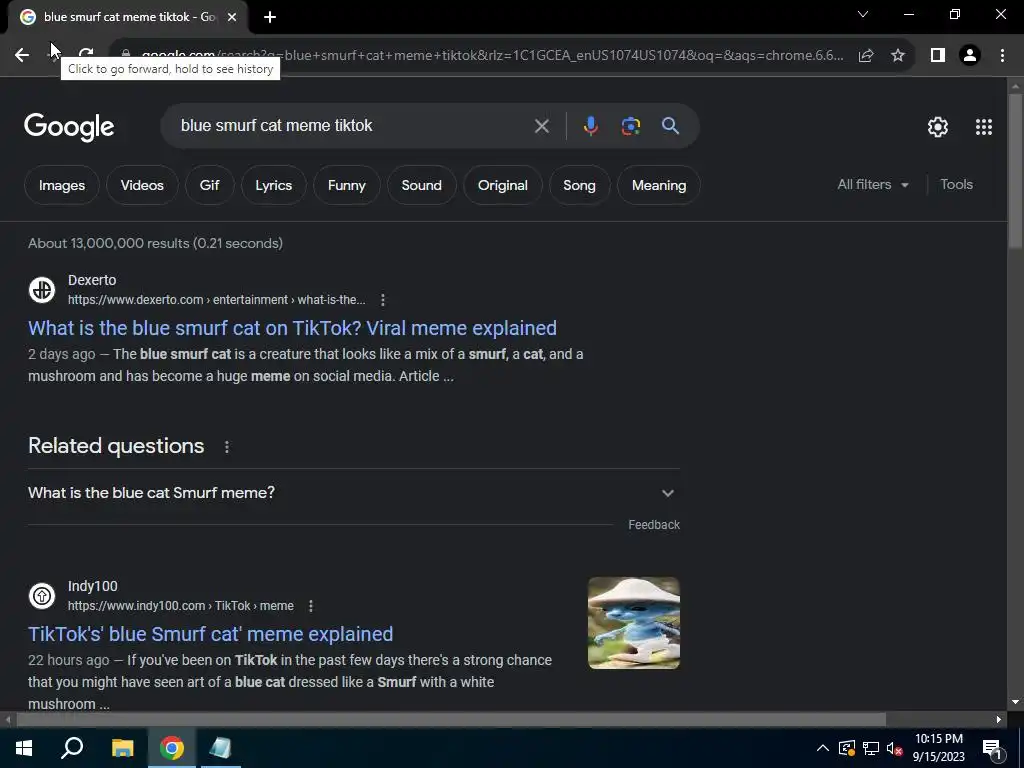Open a new tab with the plus icon

[x=270, y=18]
